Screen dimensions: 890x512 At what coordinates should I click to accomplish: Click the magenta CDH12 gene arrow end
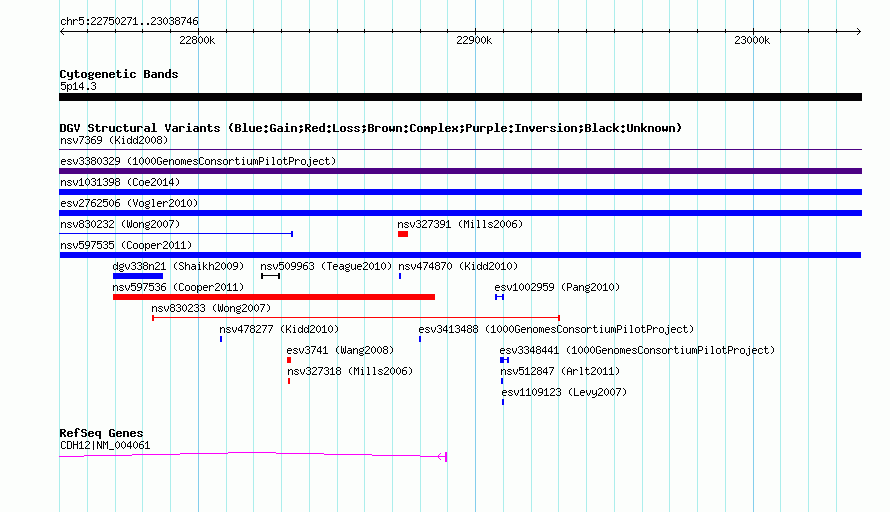pyautogui.click(x=443, y=456)
